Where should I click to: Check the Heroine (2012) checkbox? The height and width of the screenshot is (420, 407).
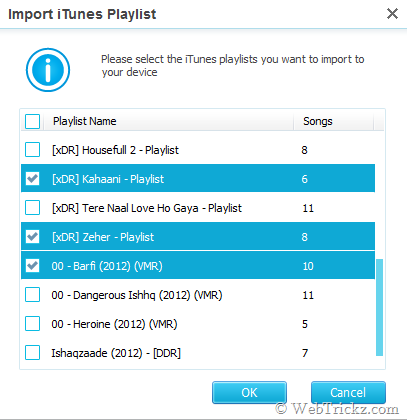pyautogui.click(x=33, y=324)
